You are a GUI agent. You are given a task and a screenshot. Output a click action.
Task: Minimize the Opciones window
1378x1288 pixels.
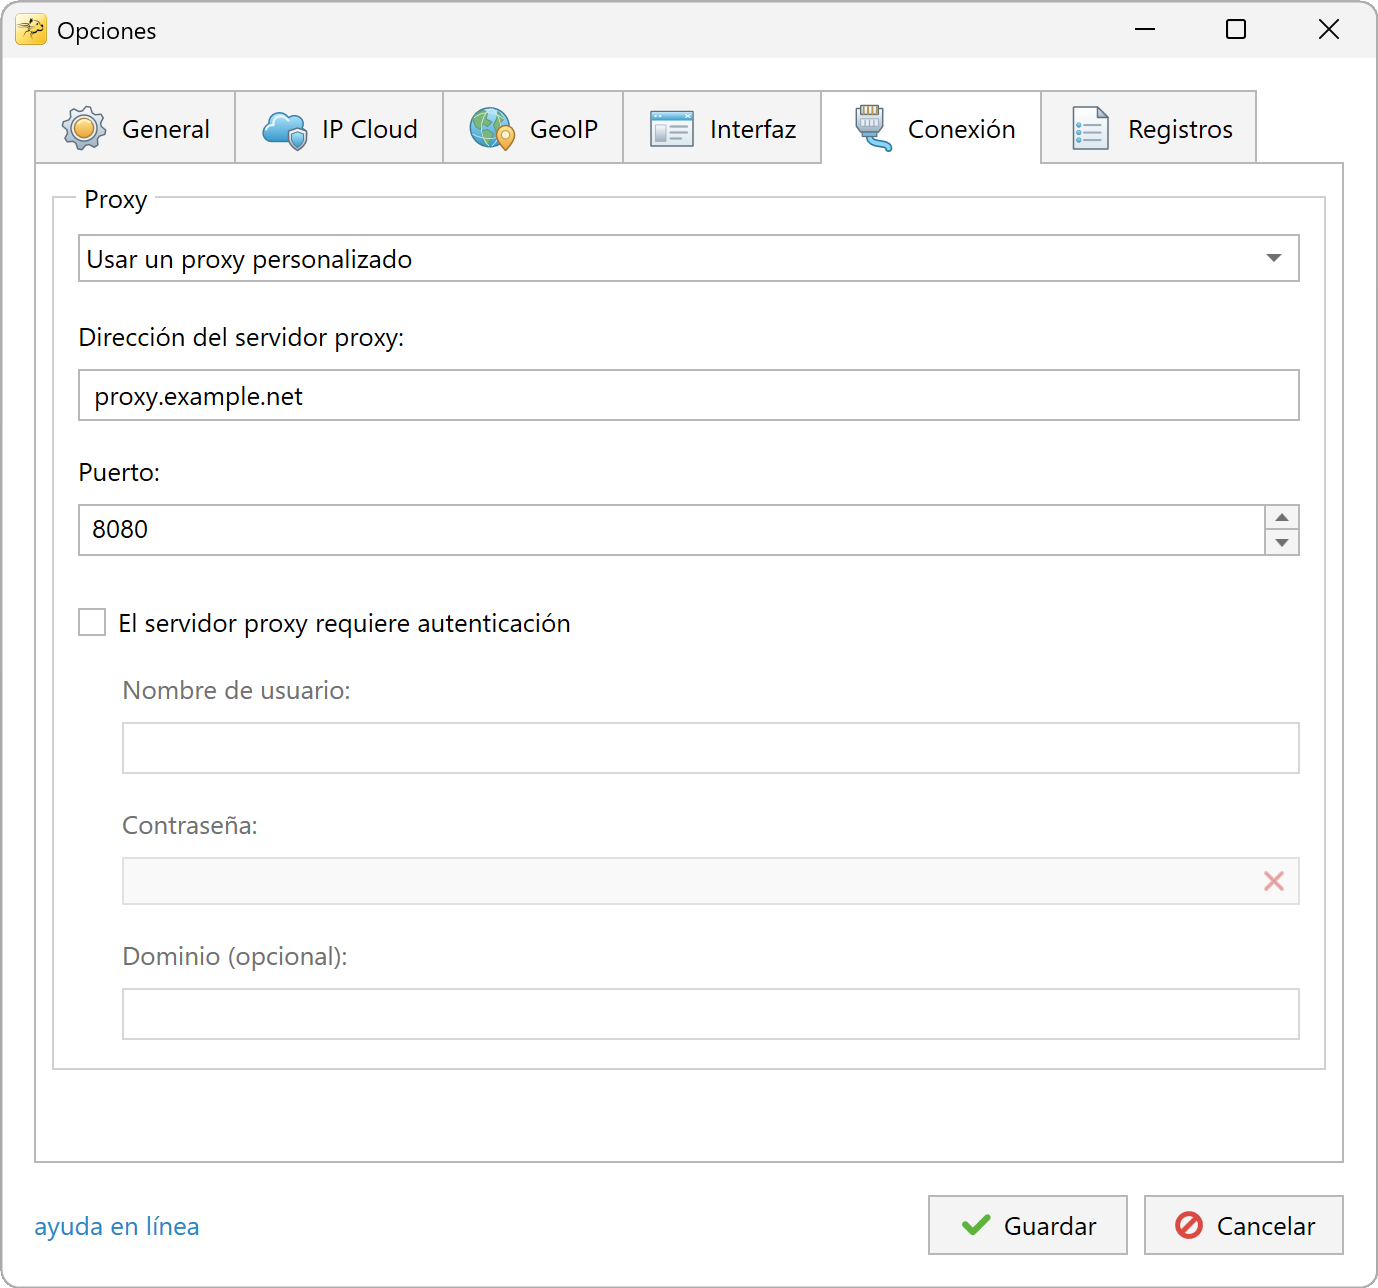[1145, 30]
